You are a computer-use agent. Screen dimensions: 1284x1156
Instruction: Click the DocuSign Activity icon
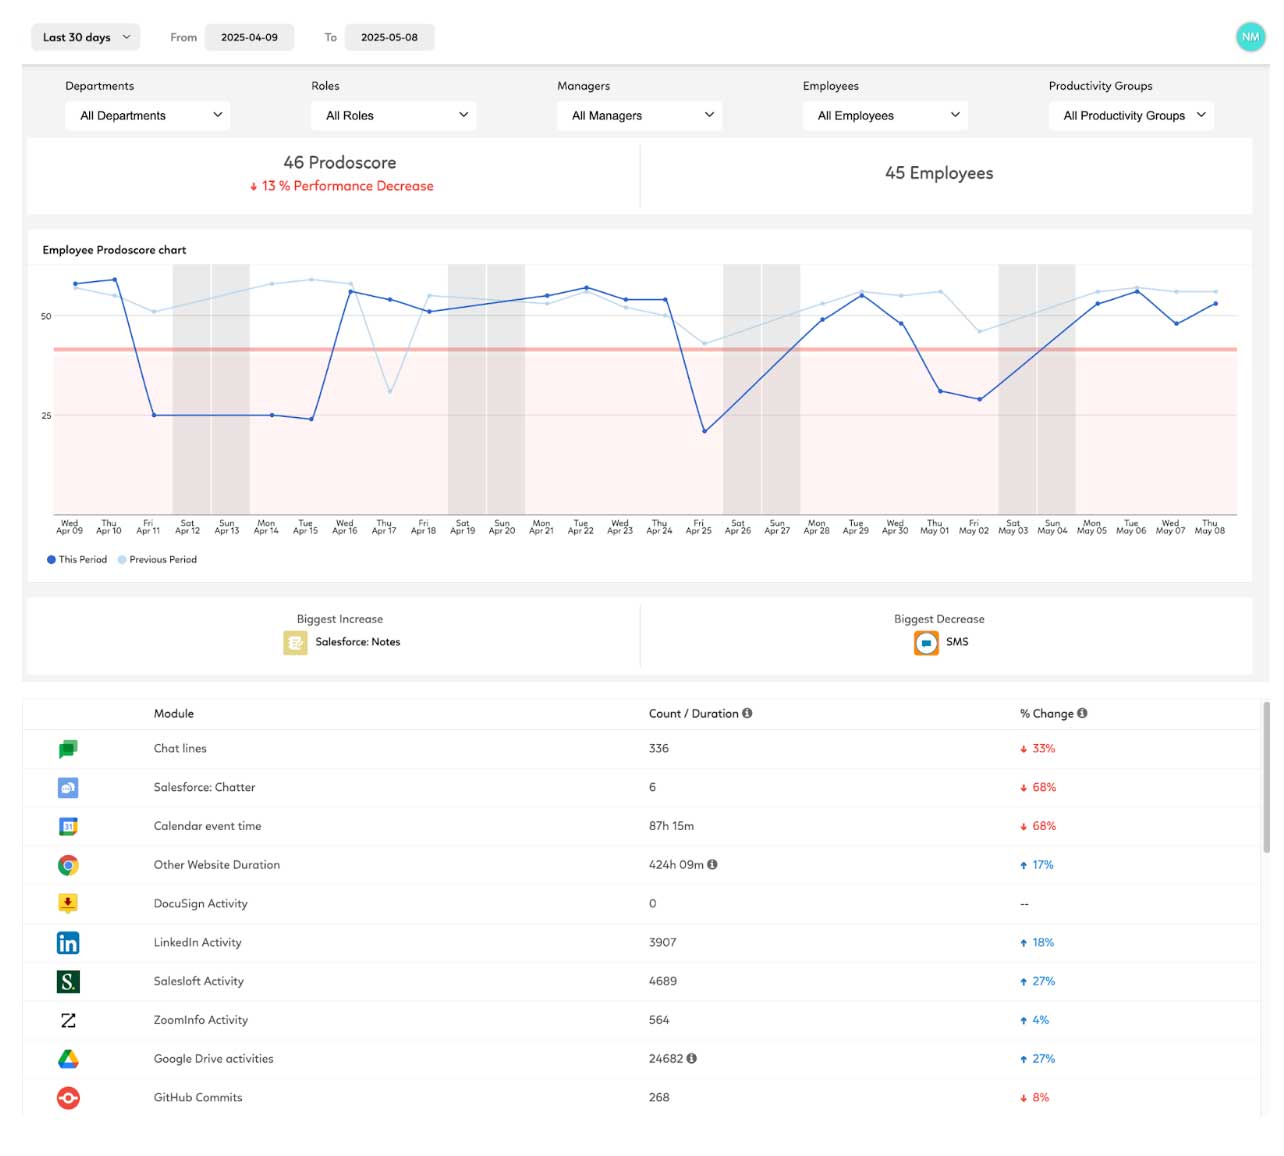(x=67, y=903)
